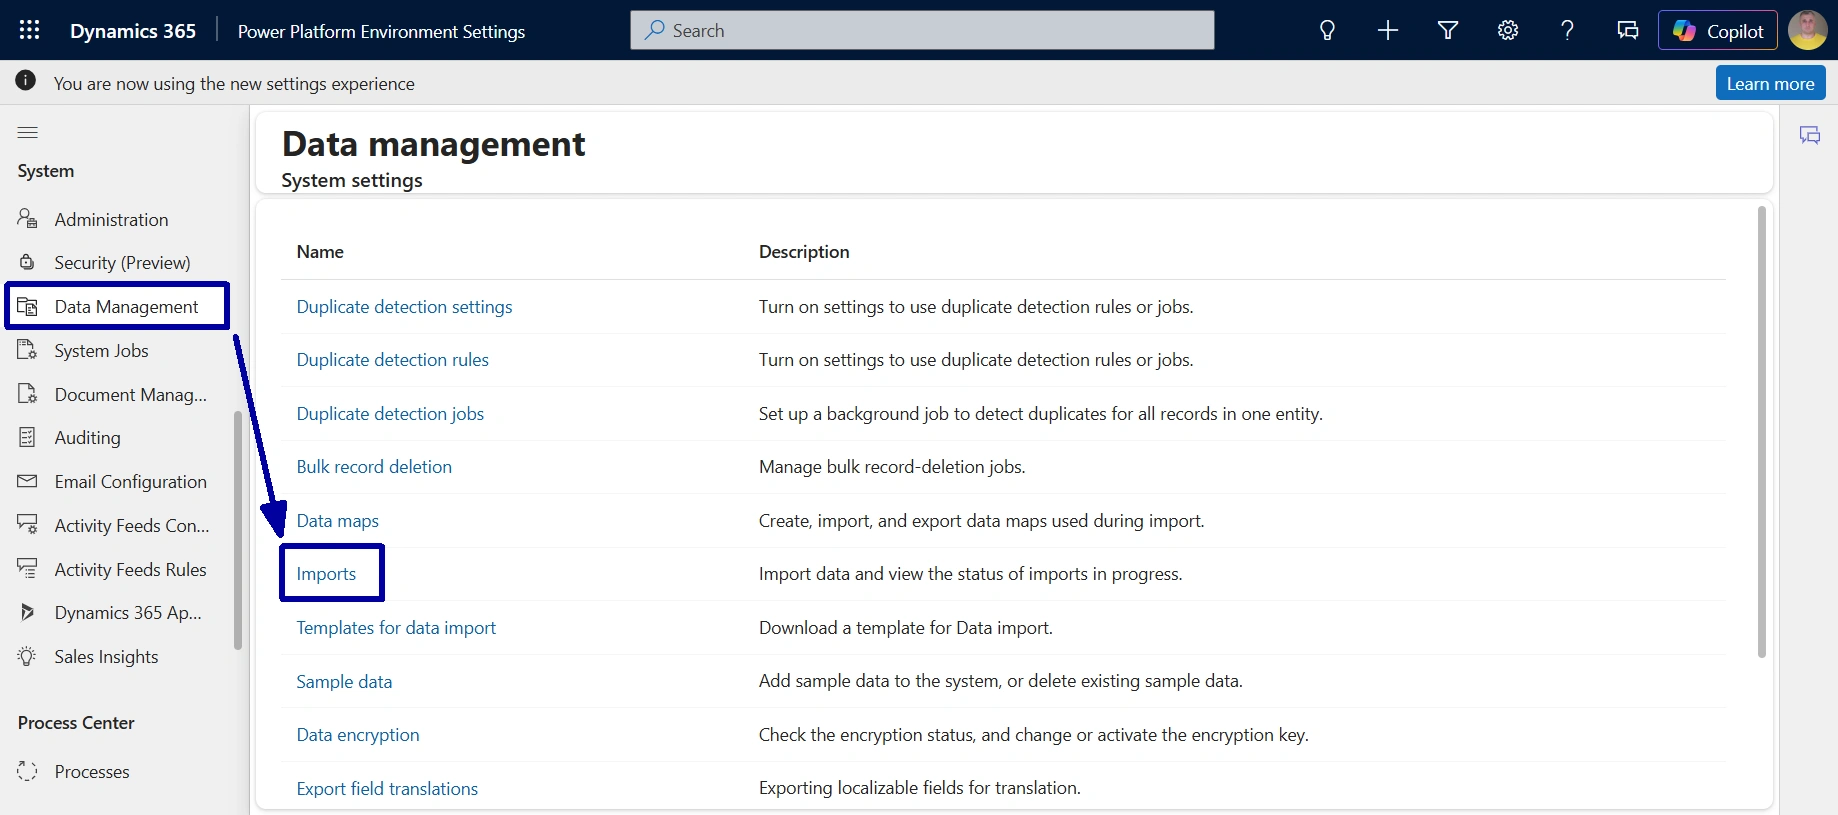Collapse the sidebar with hamburger icon
Screen dimensions: 1838x815
(28, 132)
